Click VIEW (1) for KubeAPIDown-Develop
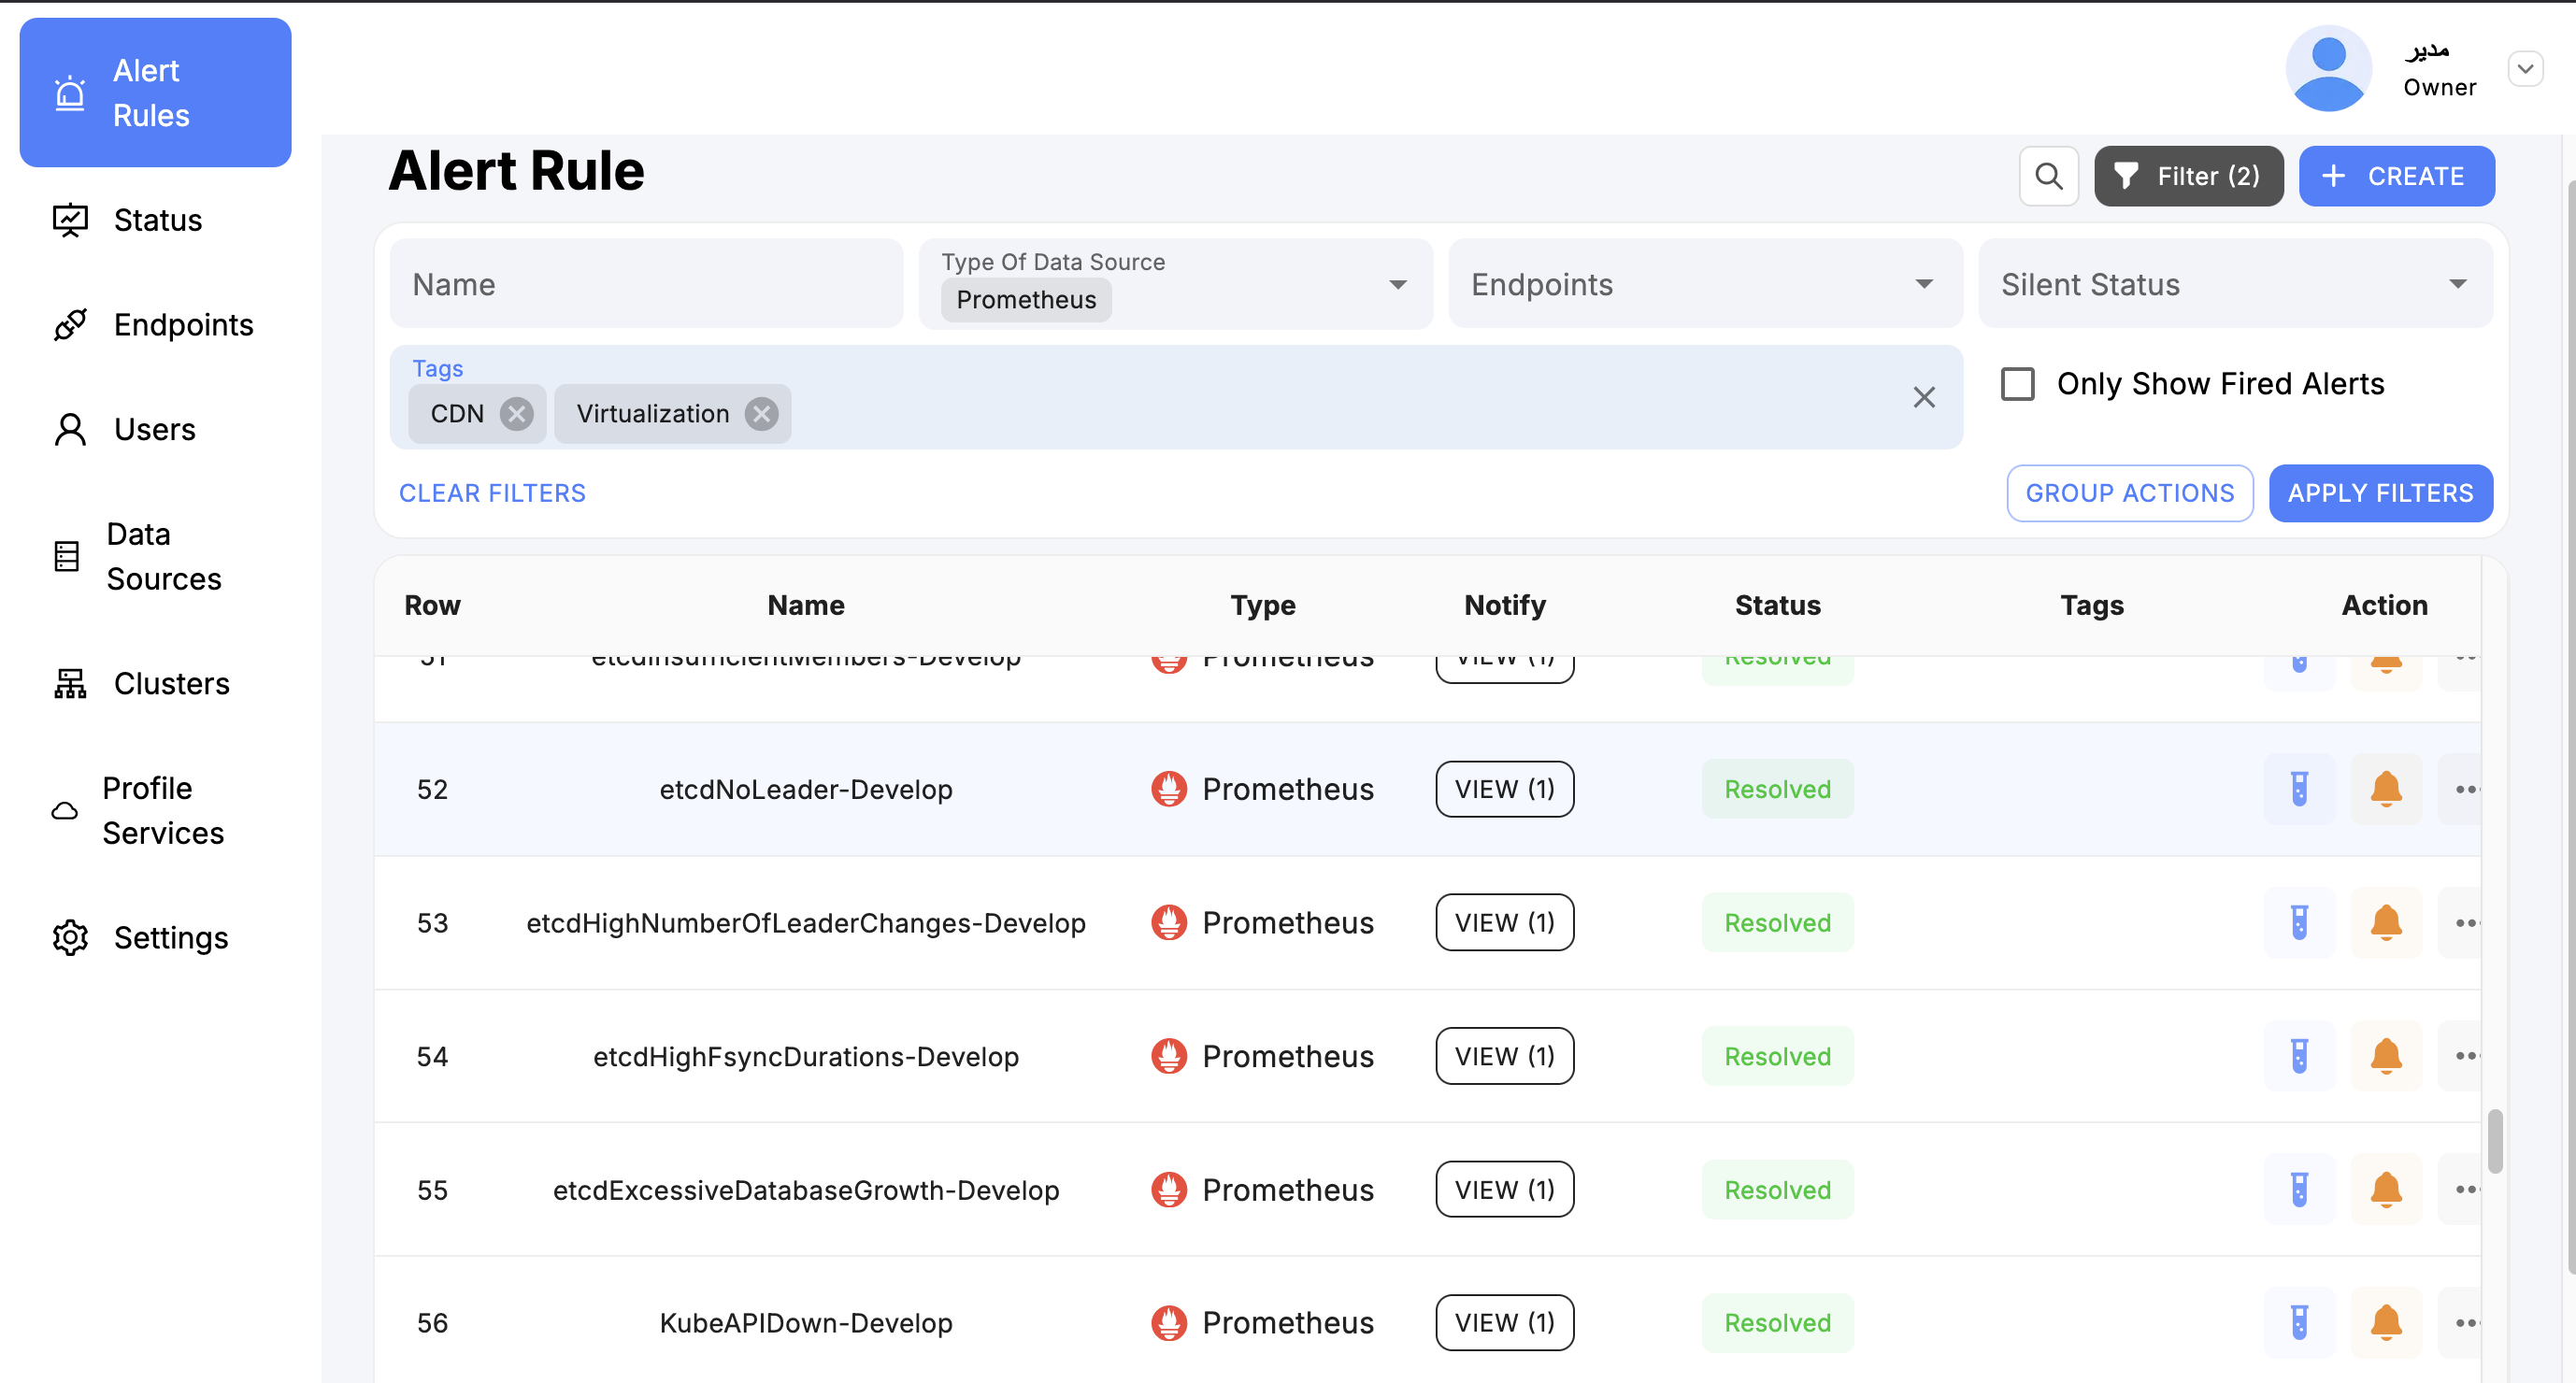 coord(1504,1323)
